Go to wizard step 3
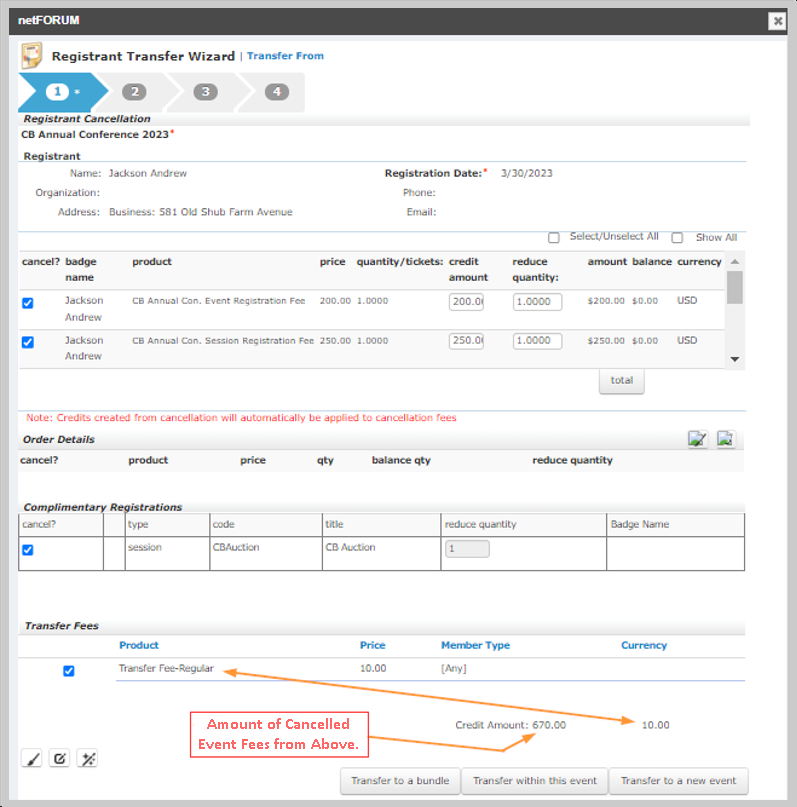 click(x=205, y=92)
